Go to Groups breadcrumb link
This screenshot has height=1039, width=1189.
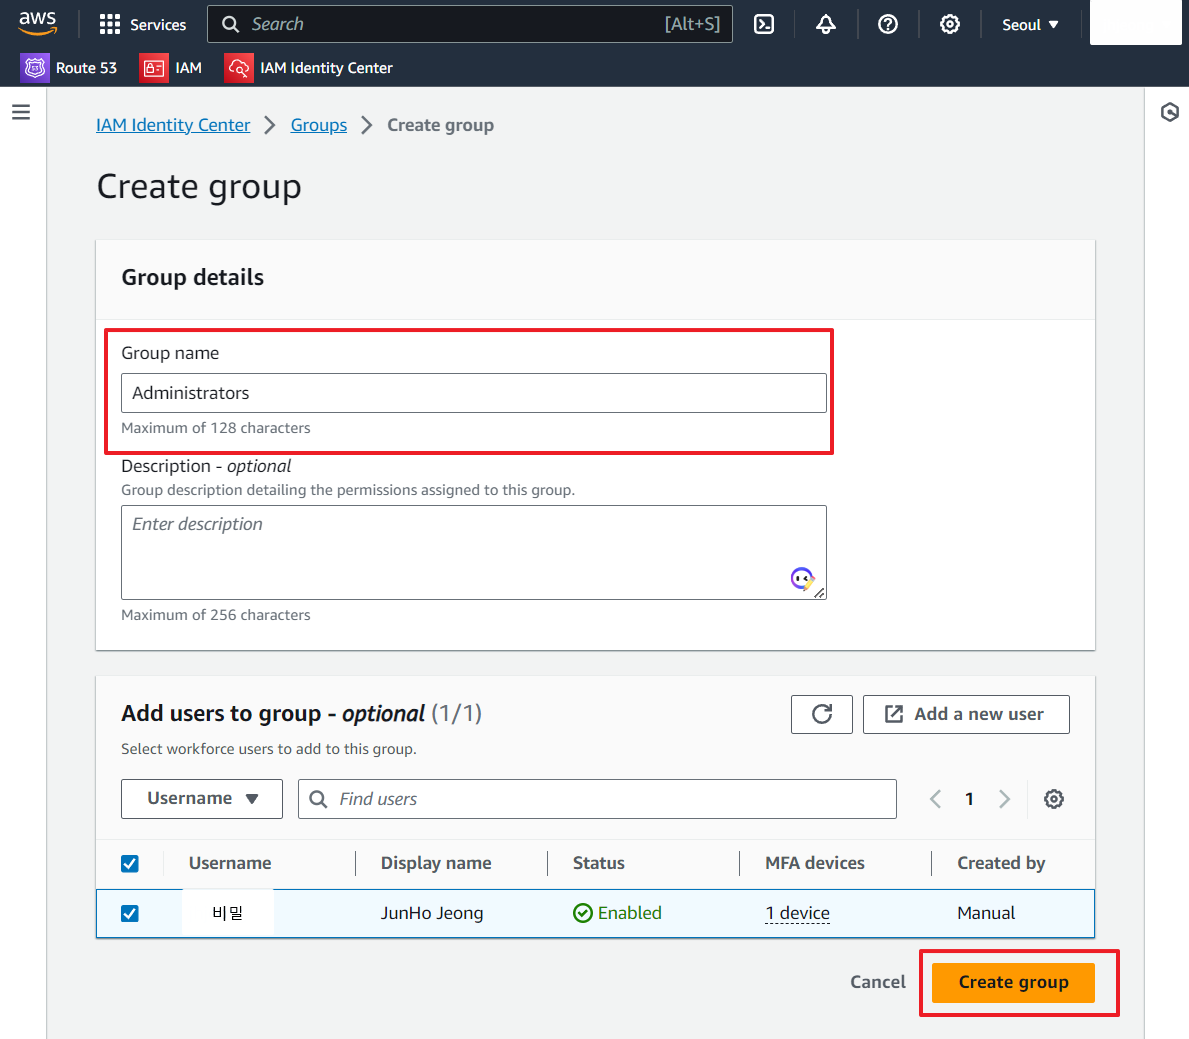coord(318,125)
